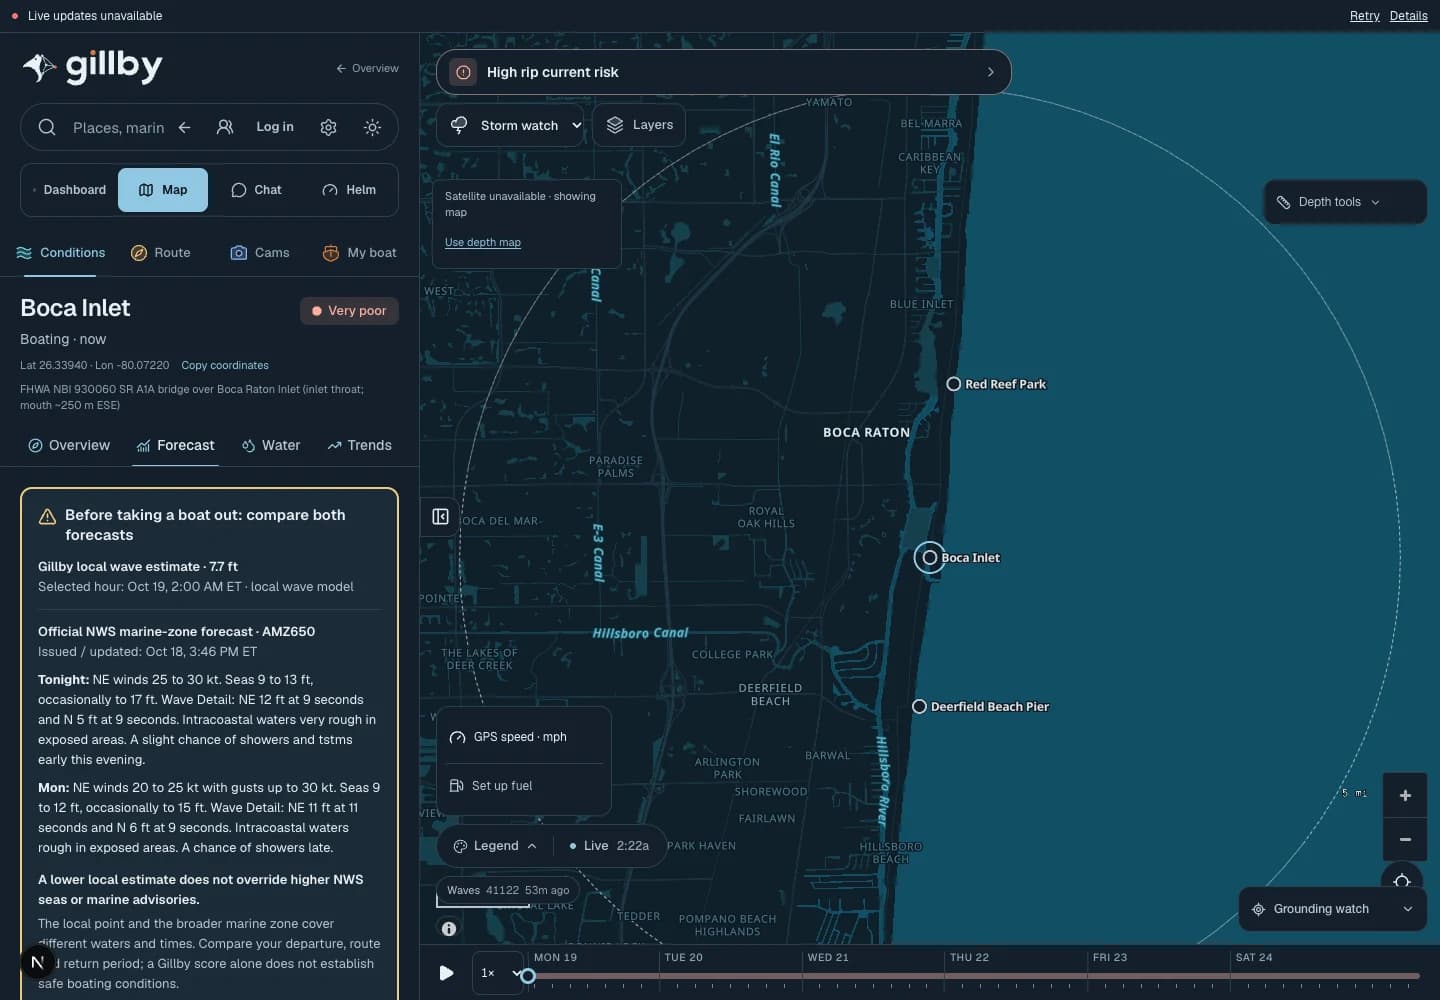This screenshot has height=1000, width=1440.
Task: Click the Very poor rating badge
Action: click(x=349, y=311)
